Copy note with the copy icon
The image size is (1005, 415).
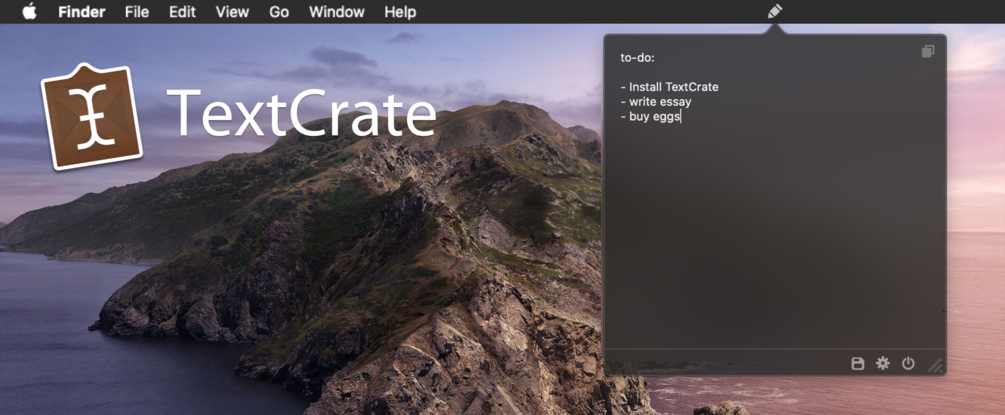[927, 51]
